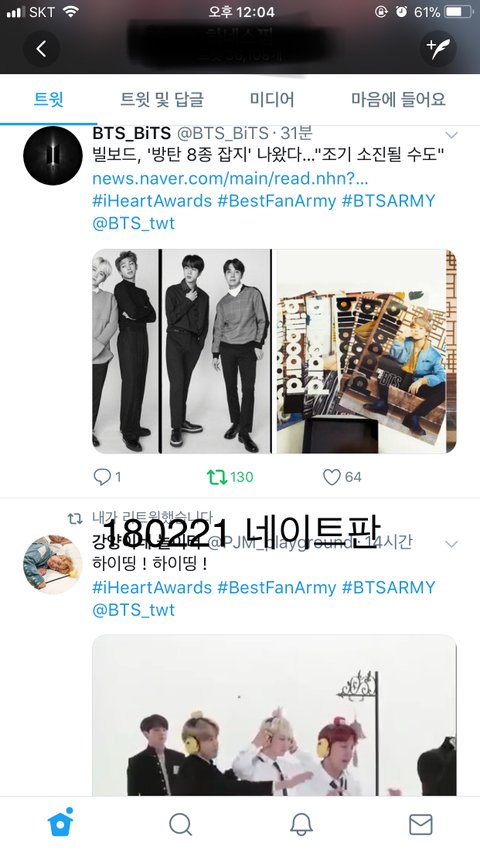Open the #iHeartAwards hashtag in first tweet
The height and width of the screenshot is (853, 480).
point(152,201)
